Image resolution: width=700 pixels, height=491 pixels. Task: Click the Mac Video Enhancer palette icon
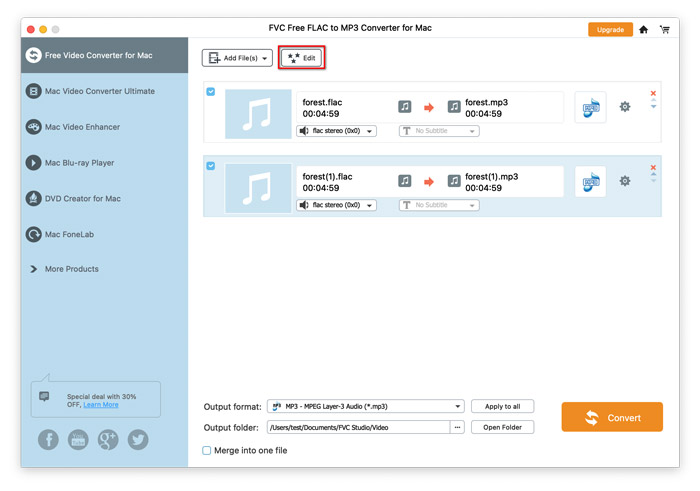(x=33, y=127)
